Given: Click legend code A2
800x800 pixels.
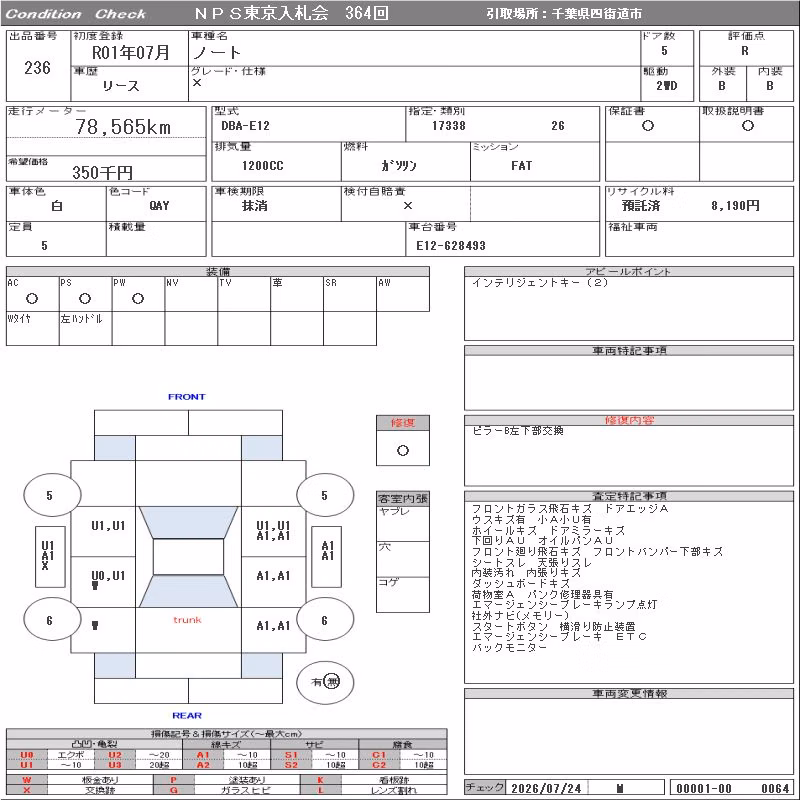Looking at the screenshot, I should pos(203,765).
